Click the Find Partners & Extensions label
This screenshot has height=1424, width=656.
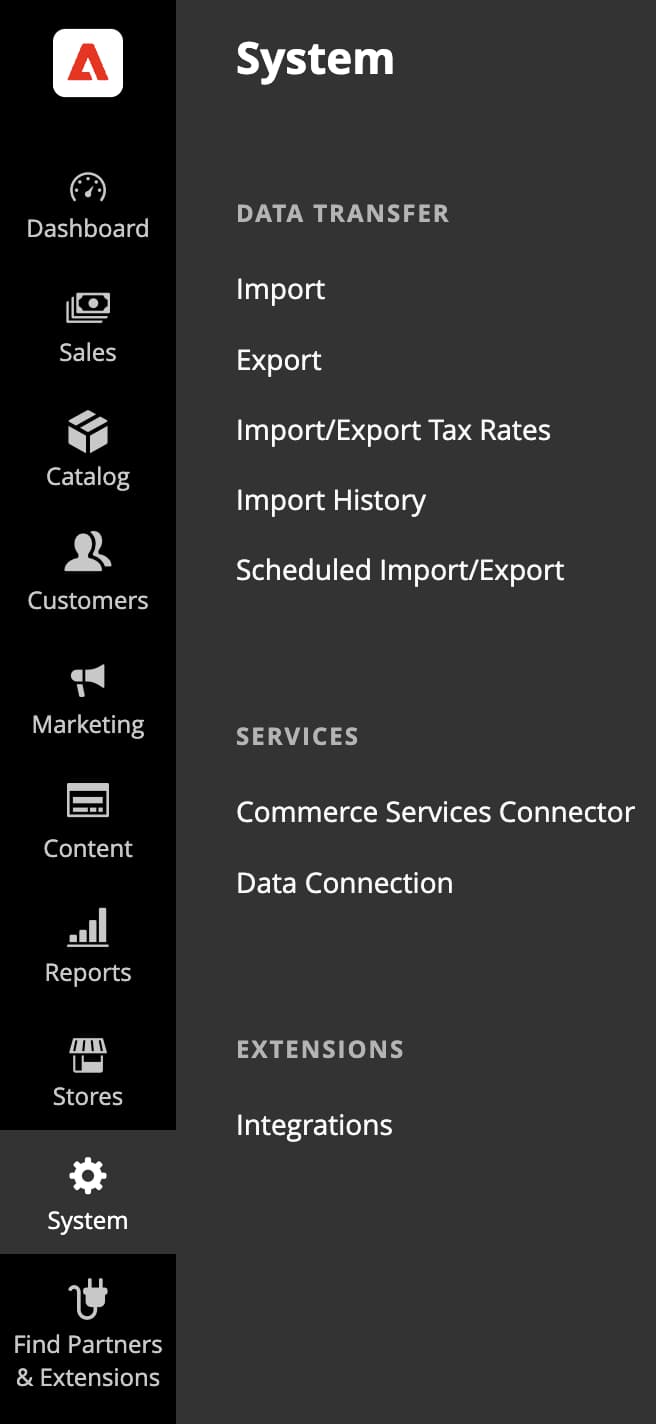pos(88,1361)
